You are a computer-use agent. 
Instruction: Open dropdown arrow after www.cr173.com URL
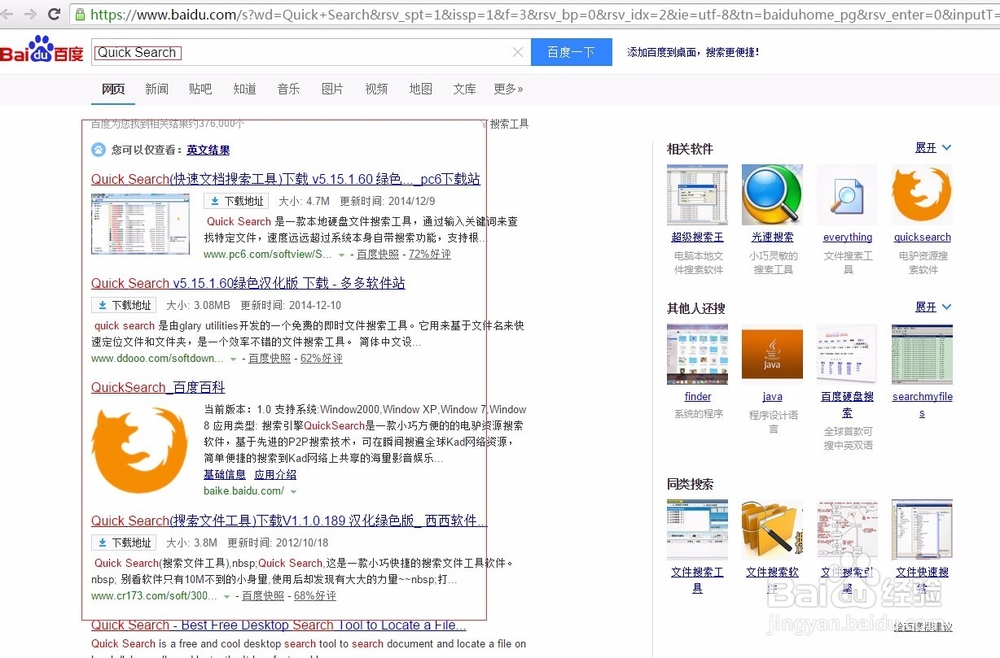tap(226, 597)
